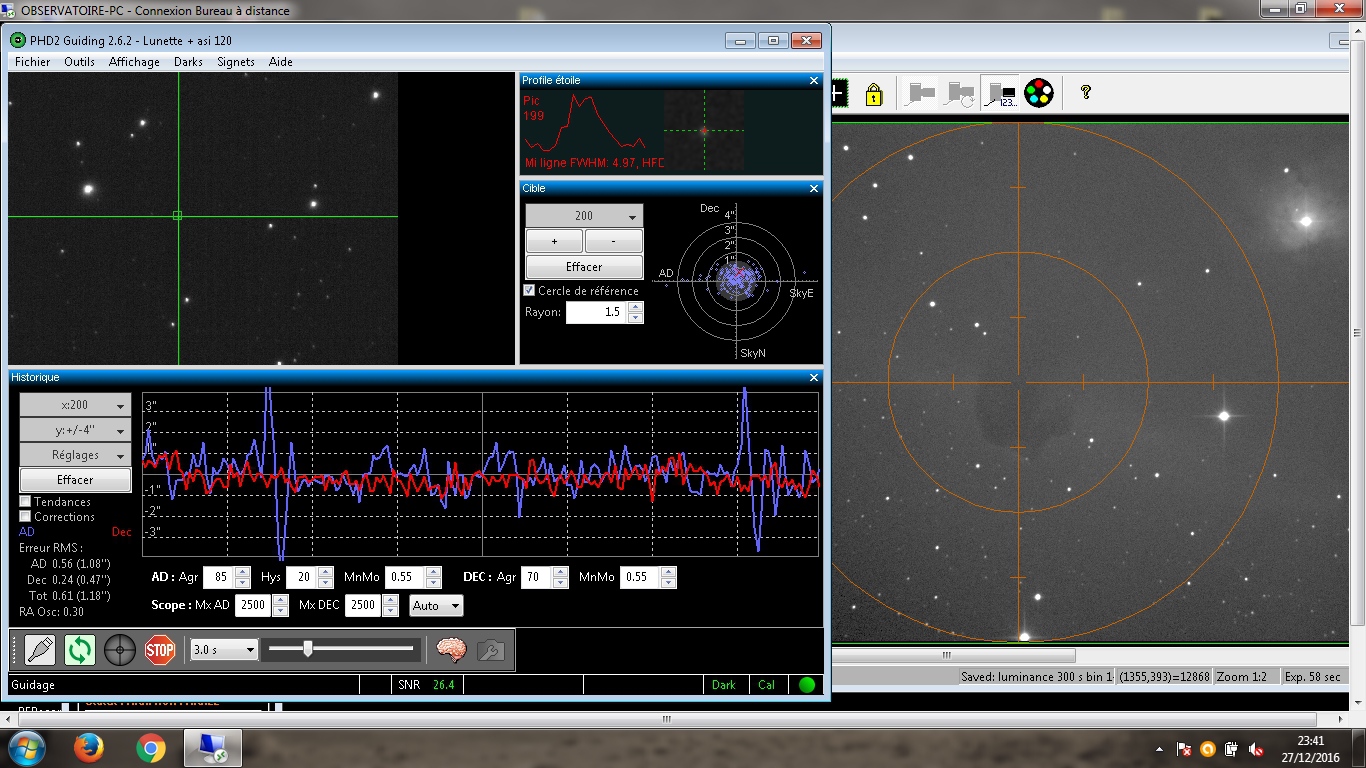Click the gamma slider handle in toolbar

pyautogui.click(x=308, y=649)
